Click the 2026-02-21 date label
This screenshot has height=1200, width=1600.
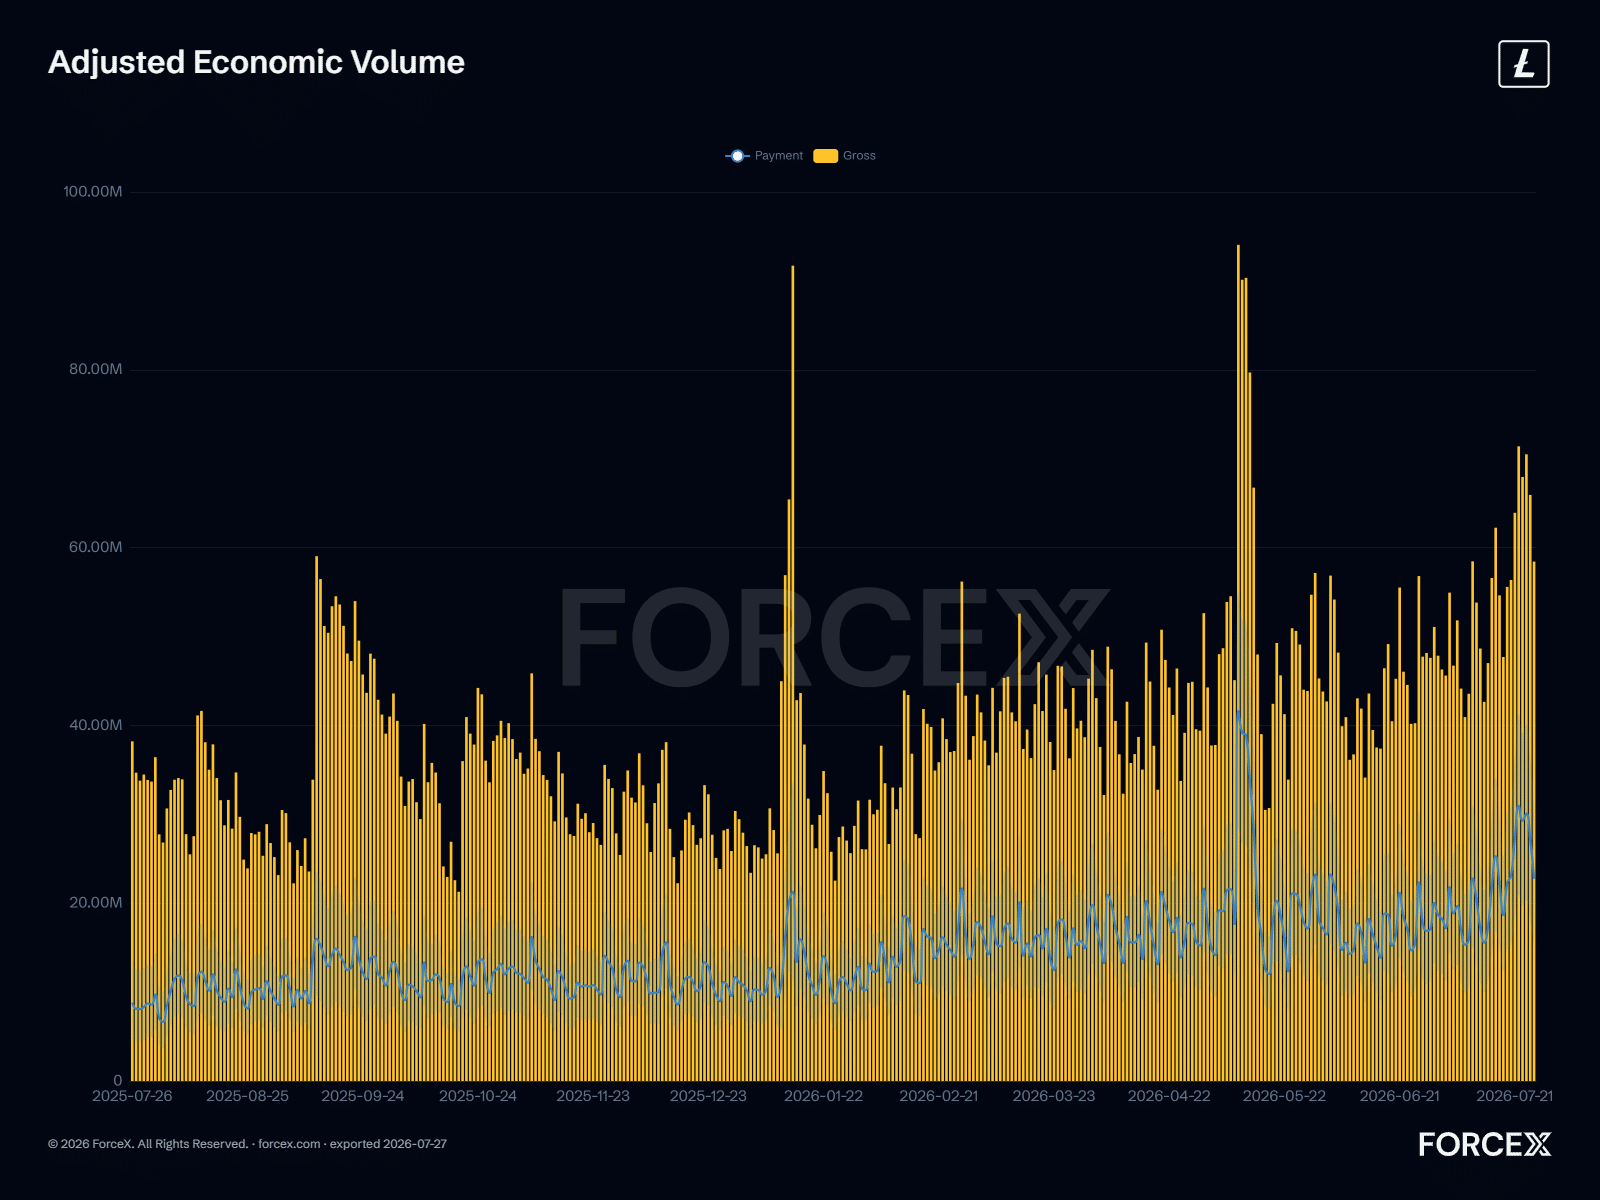click(x=939, y=1096)
